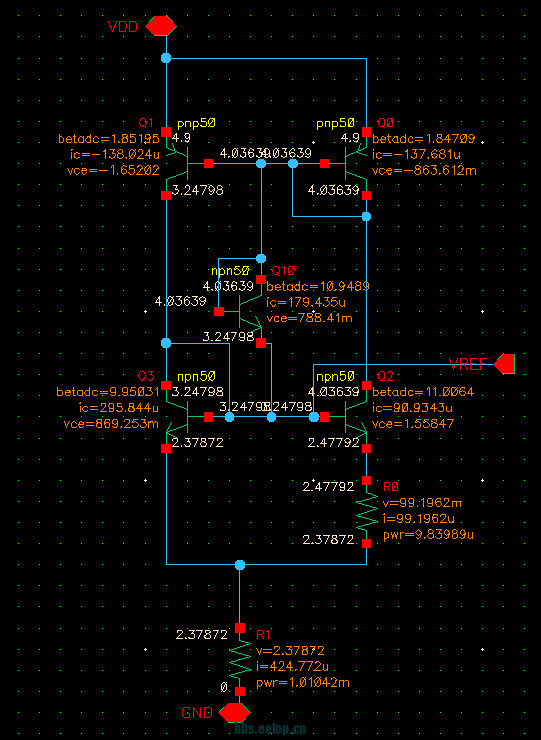Select the Q10 instance name label

click(x=283, y=271)
